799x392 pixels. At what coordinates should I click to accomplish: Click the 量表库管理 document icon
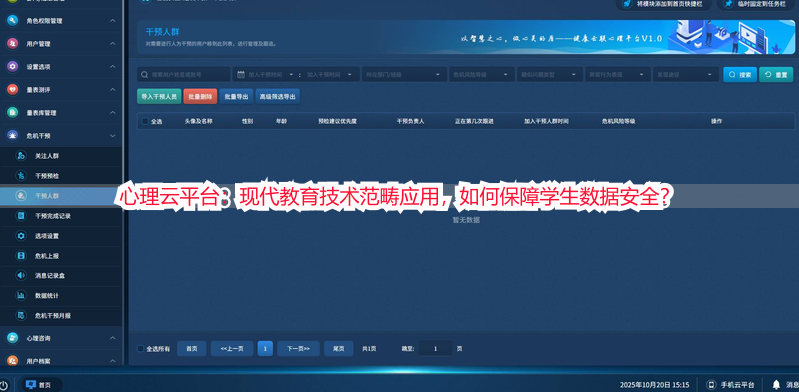(x=13, y=113)
